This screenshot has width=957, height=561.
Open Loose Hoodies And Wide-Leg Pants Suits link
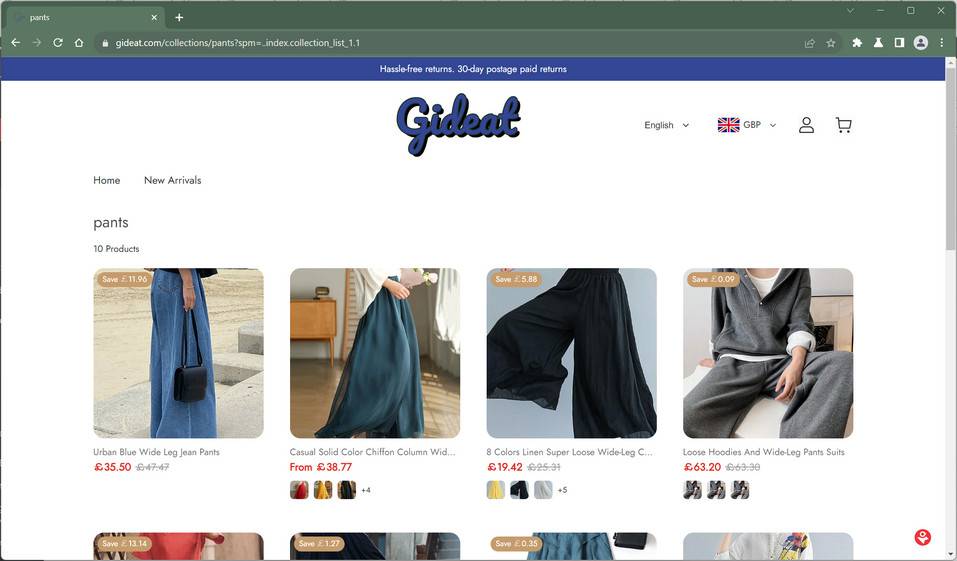764,452
